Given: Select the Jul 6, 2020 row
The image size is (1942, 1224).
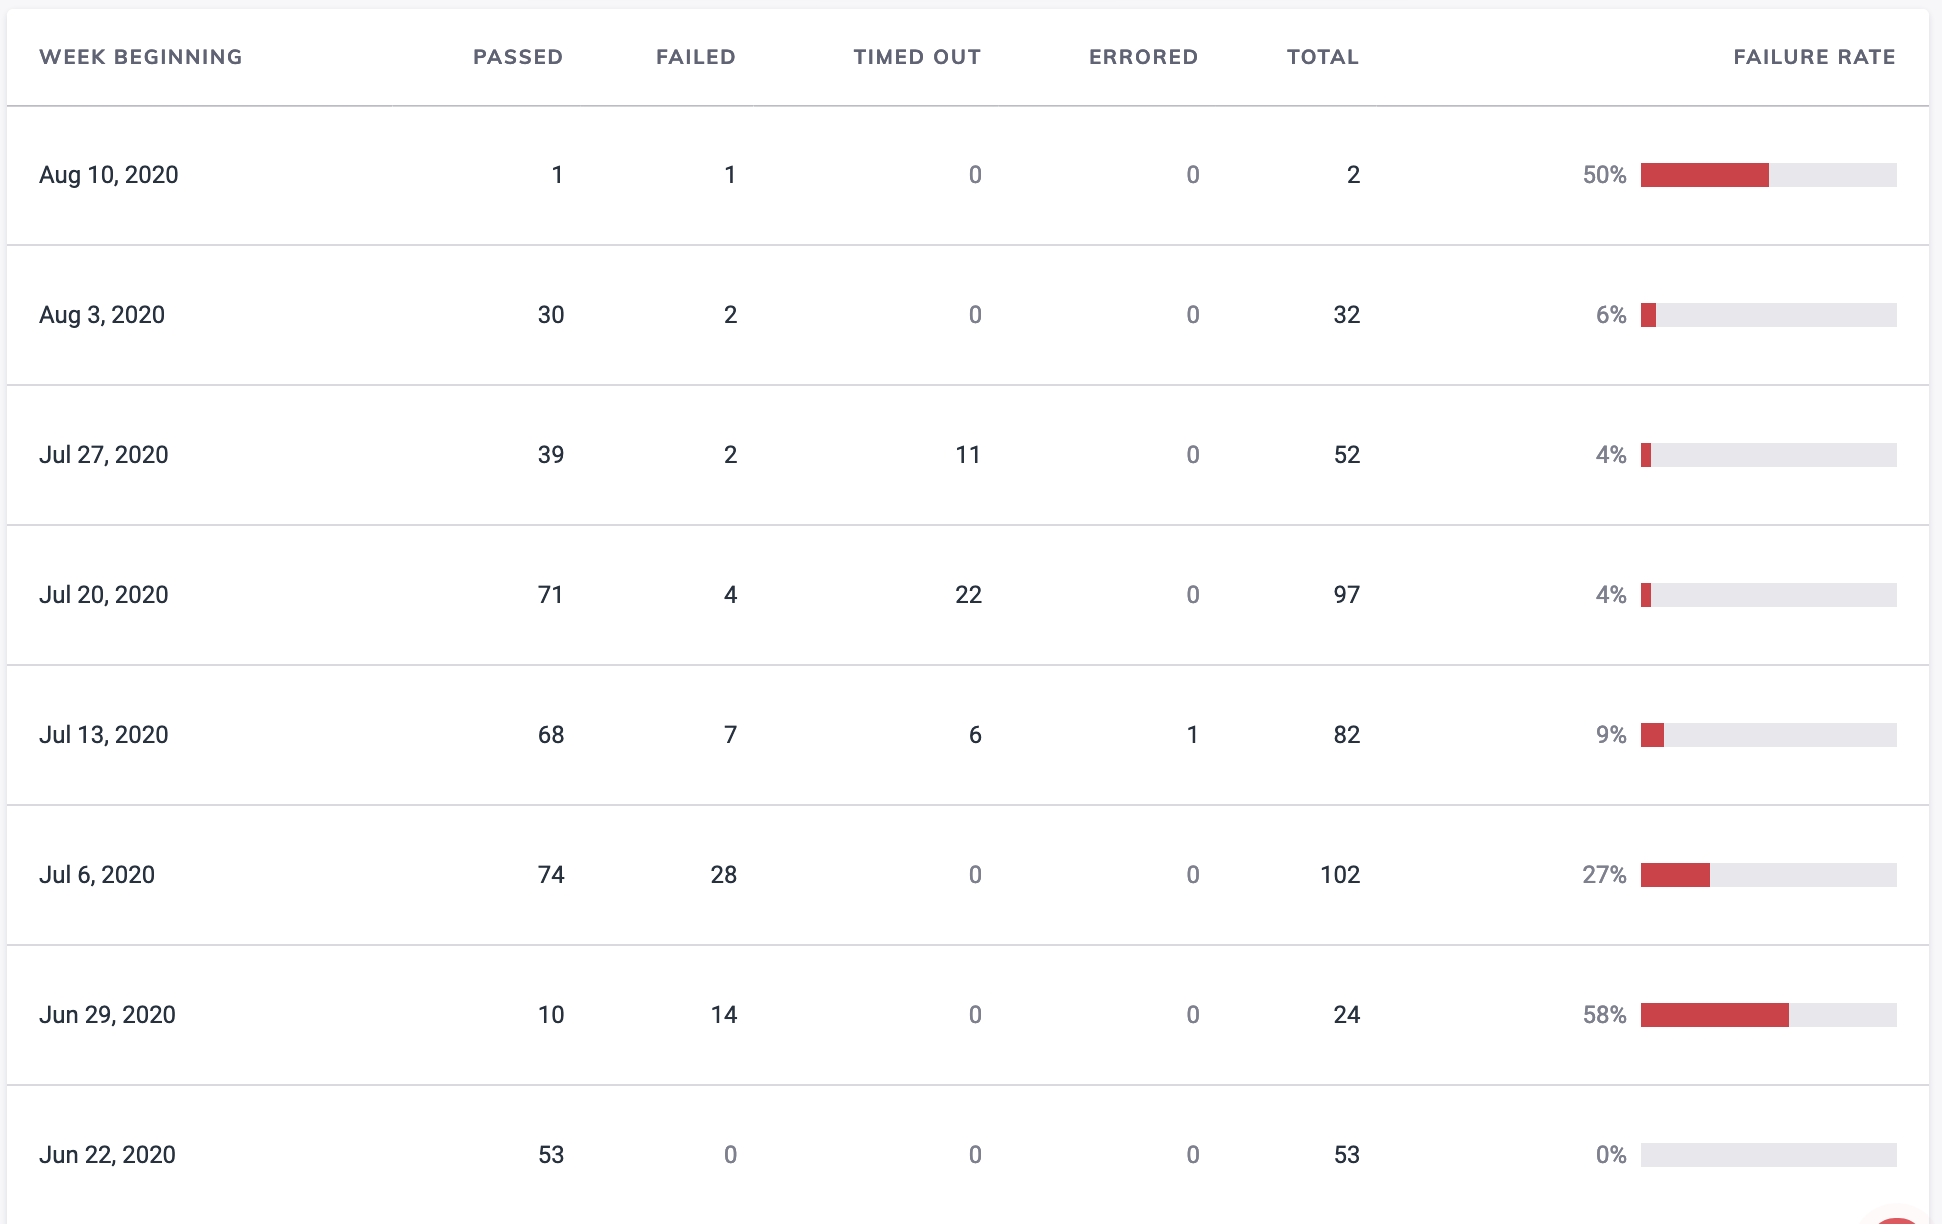Looking at the screenshot, I should point(97,874).
